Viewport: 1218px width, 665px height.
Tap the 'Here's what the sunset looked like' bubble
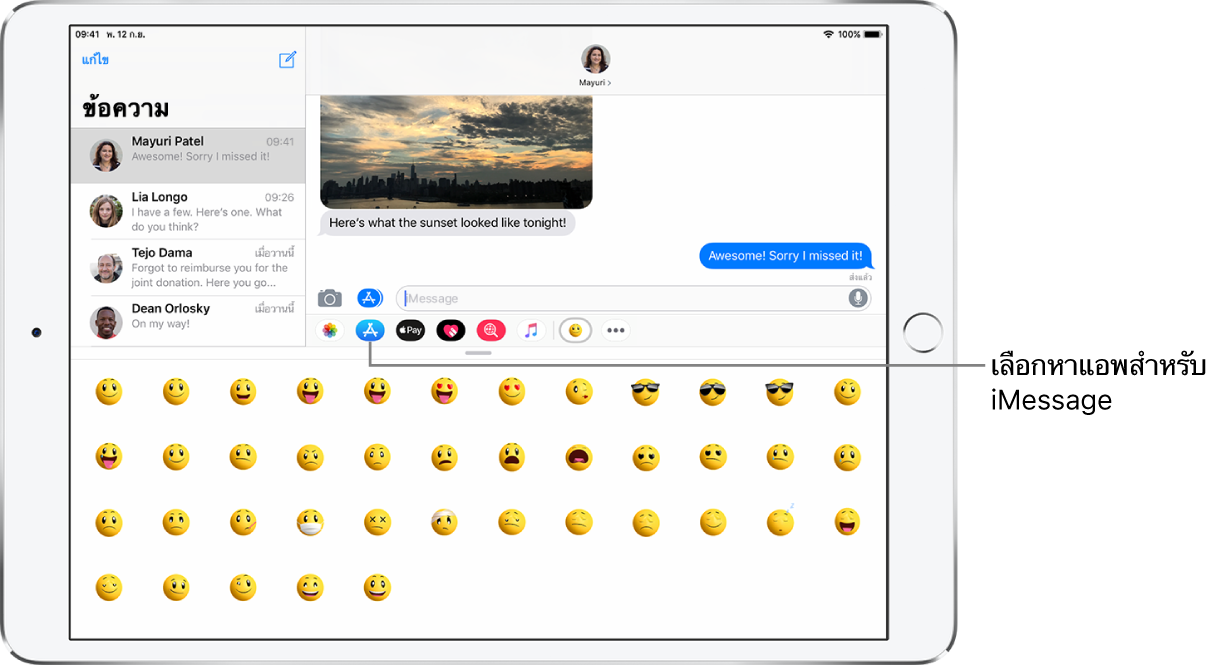(447, 223)
